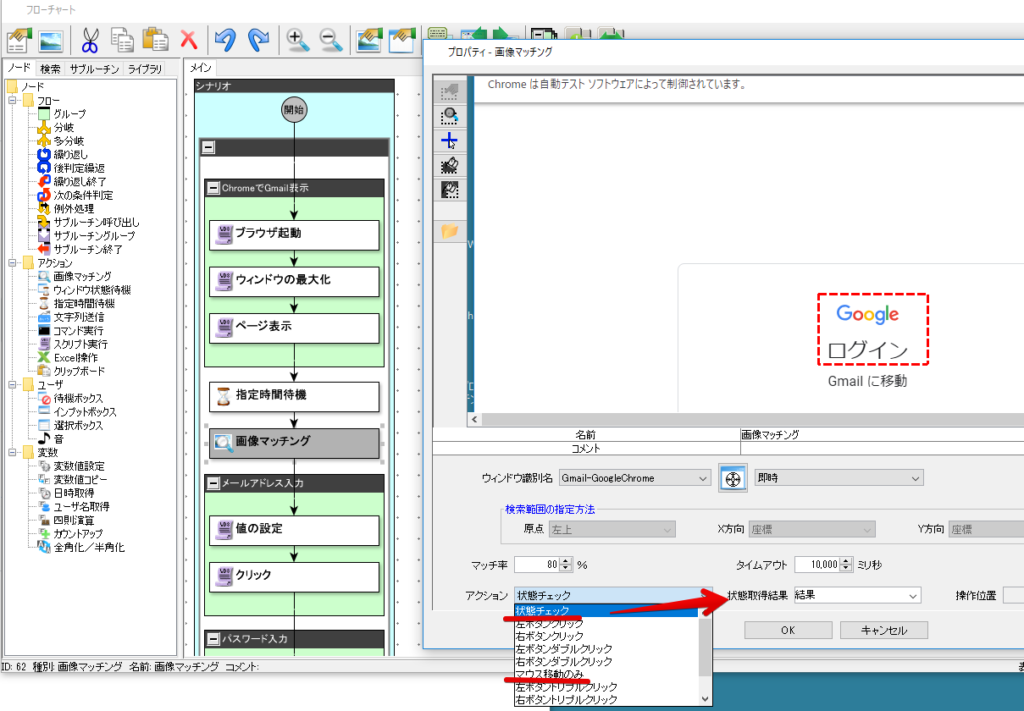Click the blue redo arrow icon
This screenshot has width=1024, height=711.
(259, 40)
